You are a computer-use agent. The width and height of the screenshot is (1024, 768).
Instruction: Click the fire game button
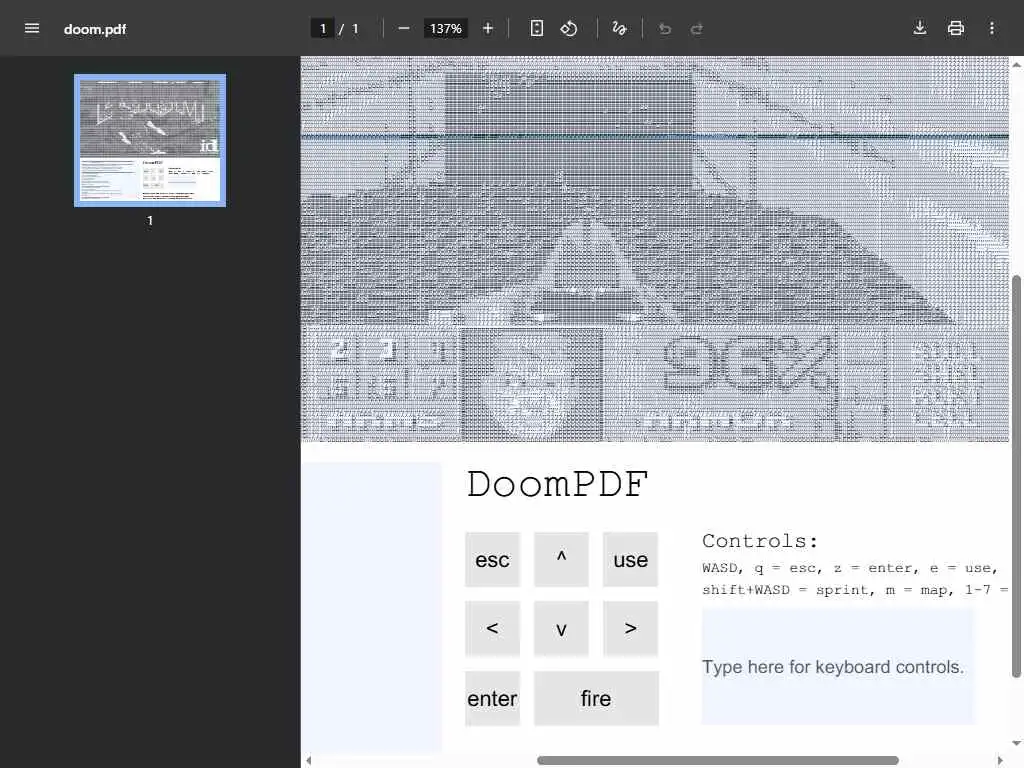pyautogui.click(x=596, y=698)
